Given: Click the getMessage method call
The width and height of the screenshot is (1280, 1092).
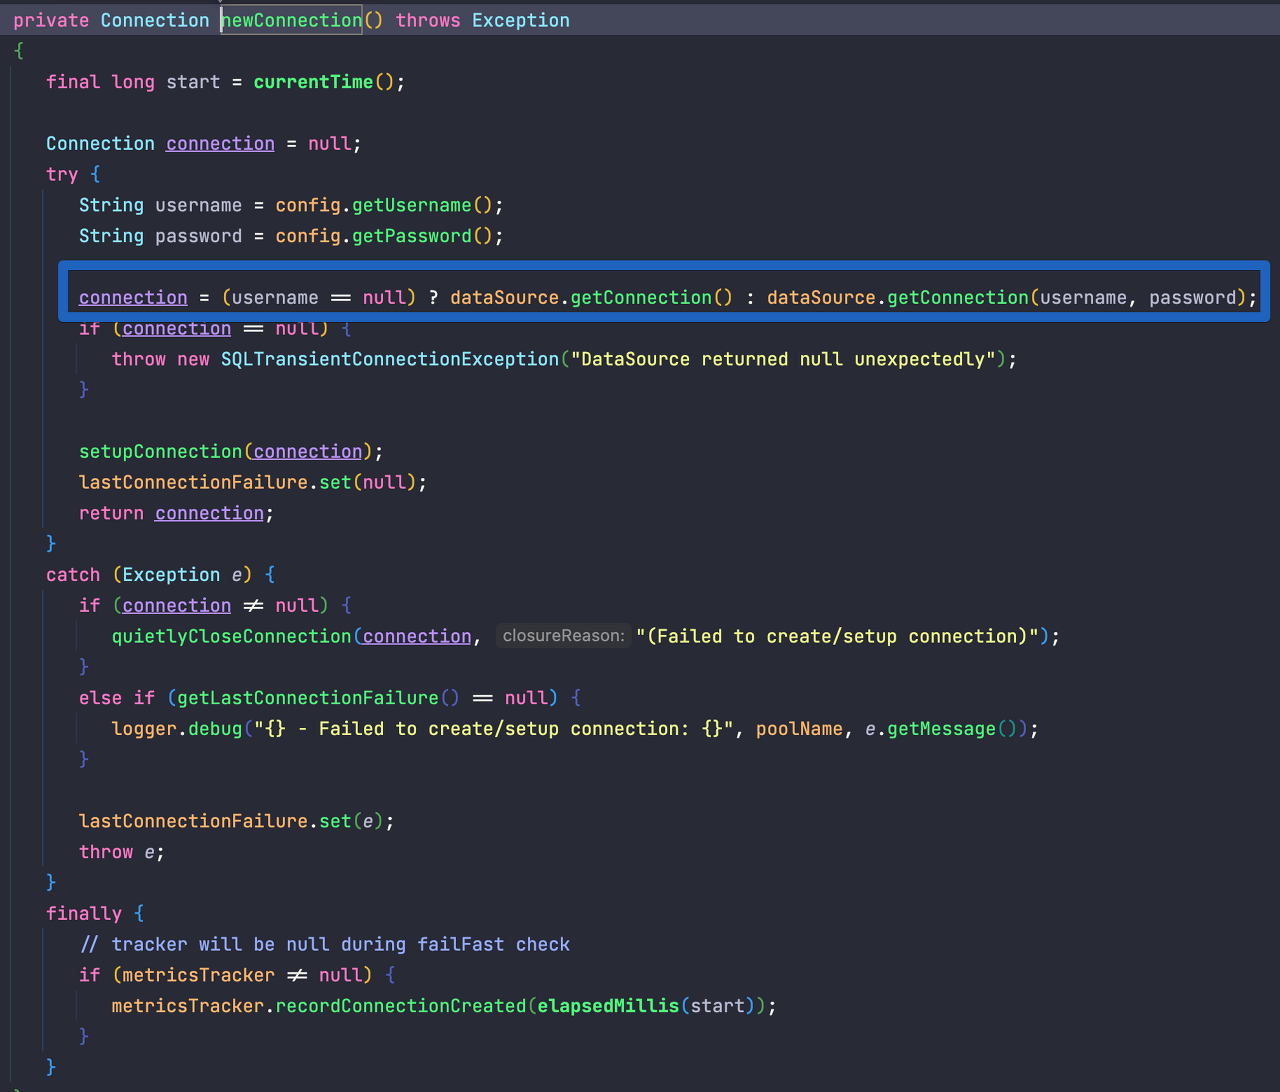Looking at the screenshot, I should point(942,729).
